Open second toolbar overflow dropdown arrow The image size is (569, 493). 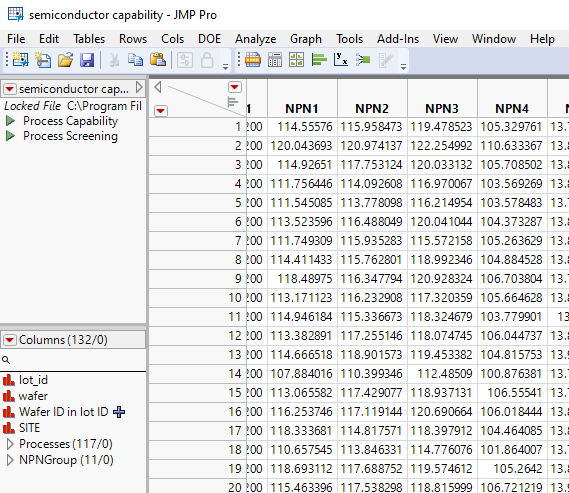tap(403, 67)
